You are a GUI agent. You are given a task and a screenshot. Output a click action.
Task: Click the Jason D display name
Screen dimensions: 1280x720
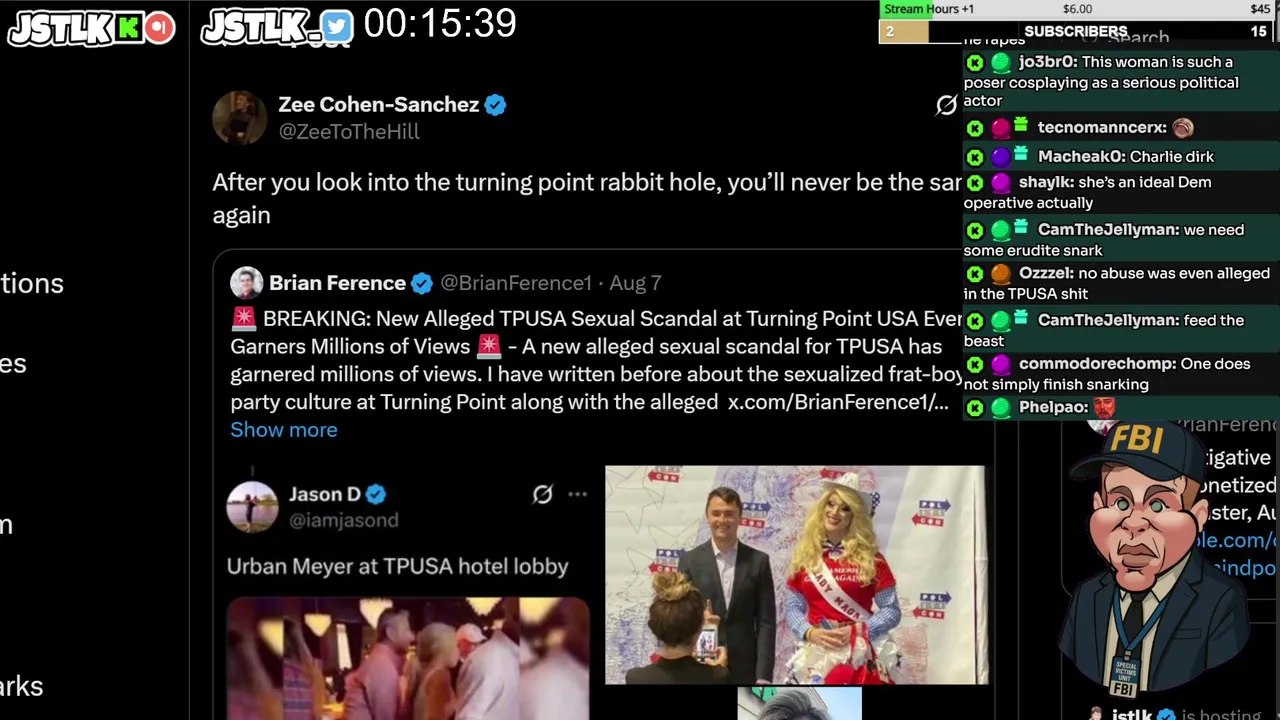tap(324, 494)
